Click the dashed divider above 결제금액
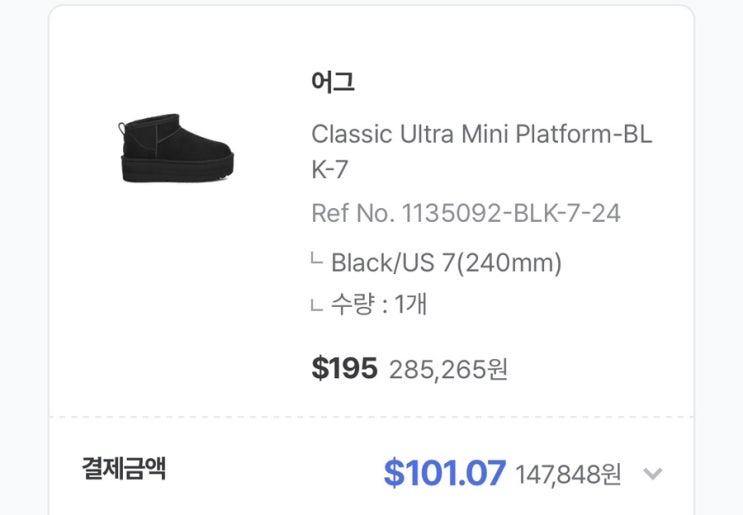743x515 pixels. [x=371, y=418]
